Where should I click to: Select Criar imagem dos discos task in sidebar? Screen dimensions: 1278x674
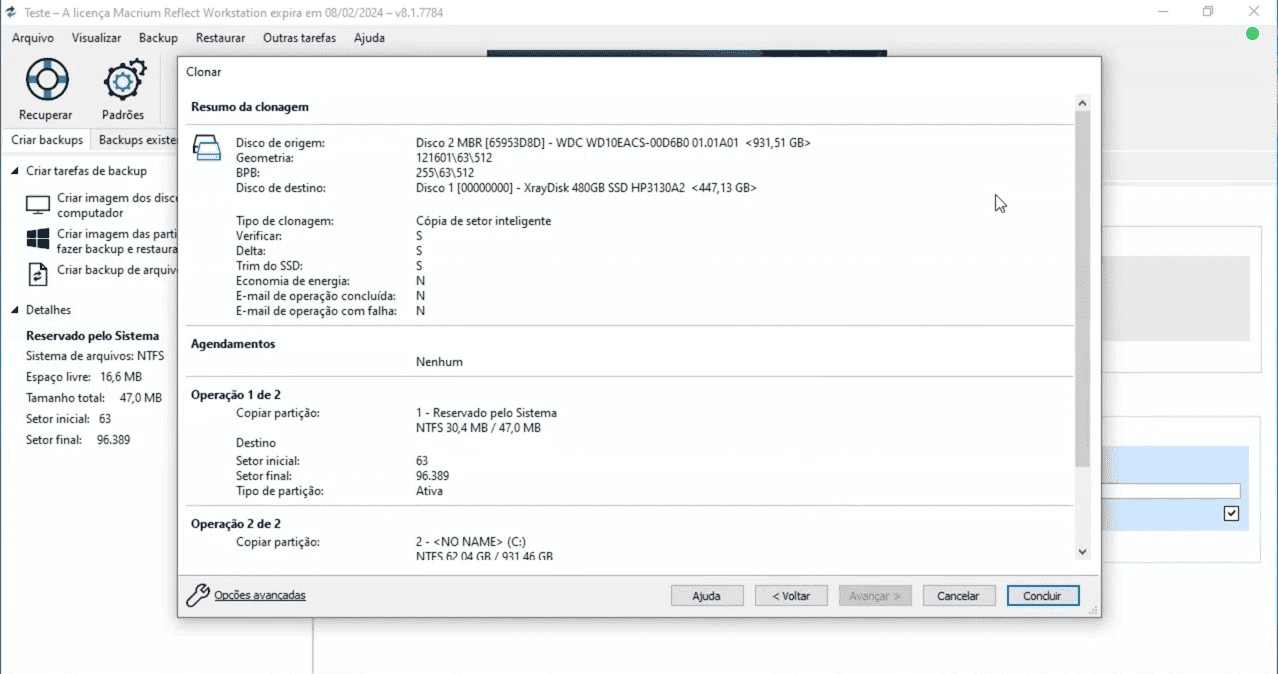[x=101, y=206]
